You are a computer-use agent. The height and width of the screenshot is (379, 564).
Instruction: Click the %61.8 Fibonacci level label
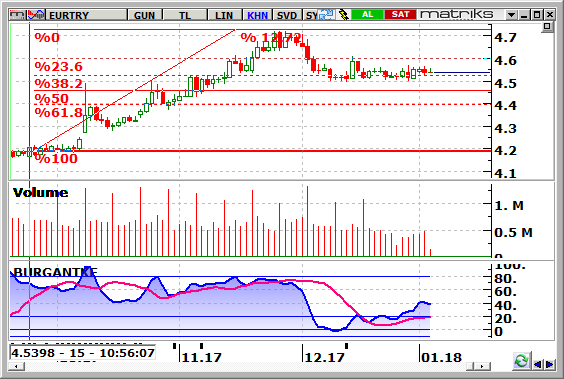click(59, 113)
